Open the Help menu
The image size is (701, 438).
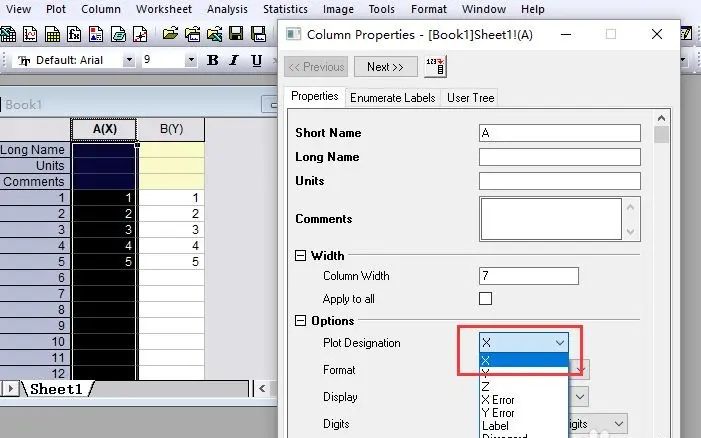[533, 9]
